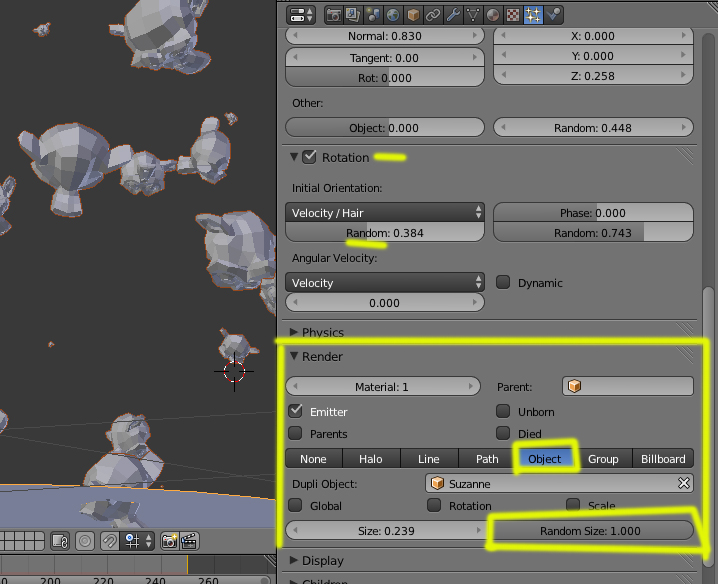Select the Path render type

pyautogui.click(x=487, y=458)
